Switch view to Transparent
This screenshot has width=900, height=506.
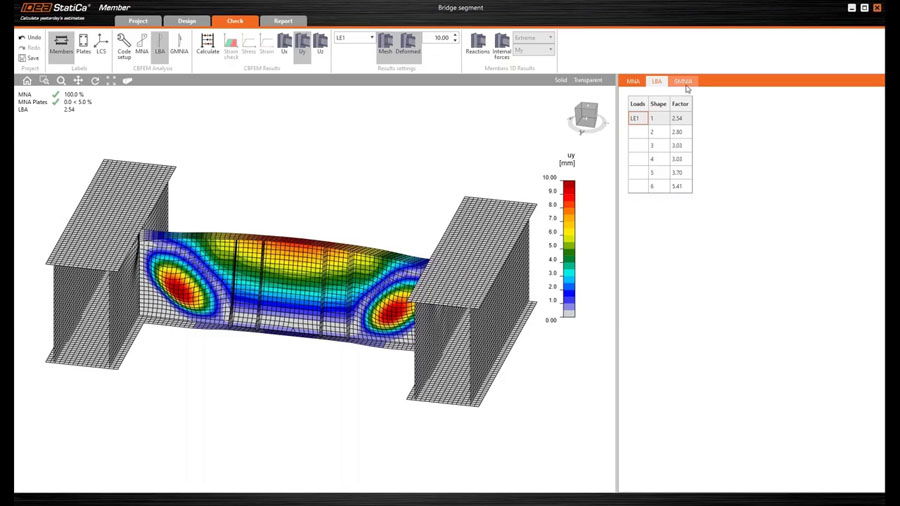(x=588, y=80)
